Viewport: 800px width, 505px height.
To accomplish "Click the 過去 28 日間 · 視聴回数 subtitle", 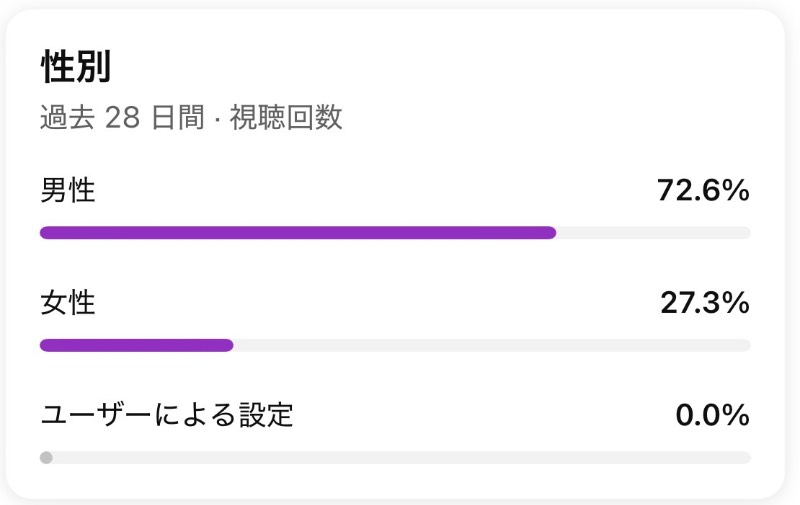I will [x=191, y=117].
